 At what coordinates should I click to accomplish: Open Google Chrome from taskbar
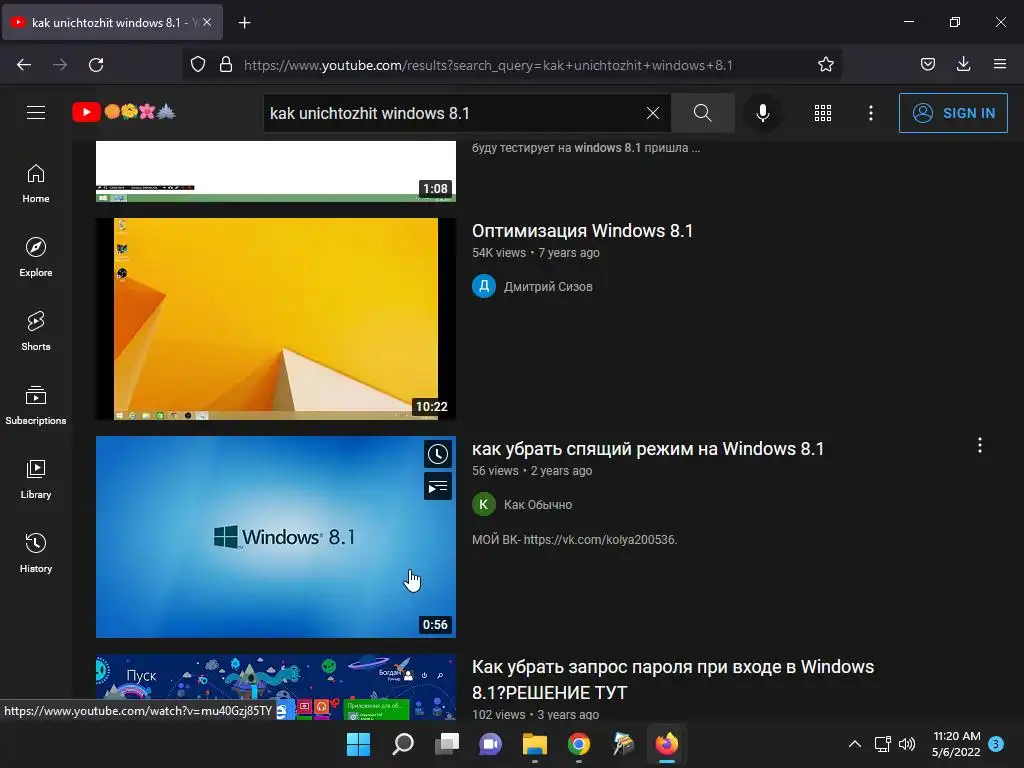(x=579, y=744)
